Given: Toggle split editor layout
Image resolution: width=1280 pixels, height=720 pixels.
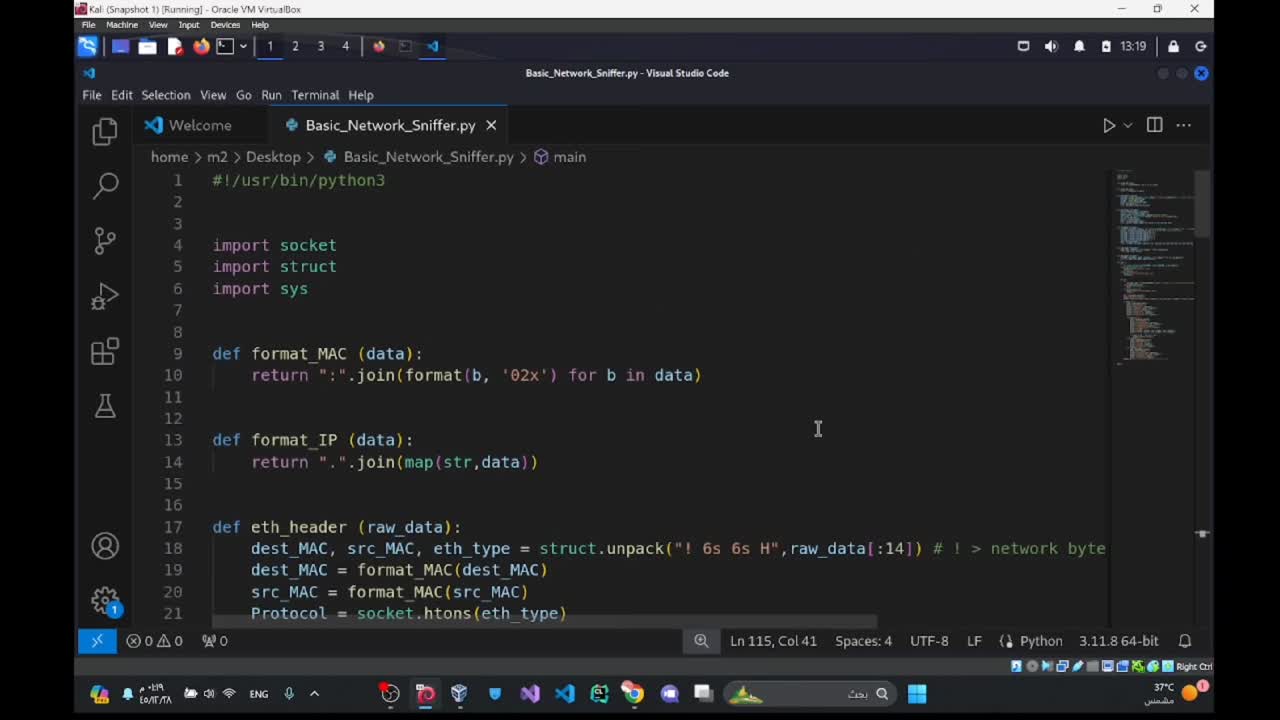Looking at the screenshot, I should coord(1154,125).
